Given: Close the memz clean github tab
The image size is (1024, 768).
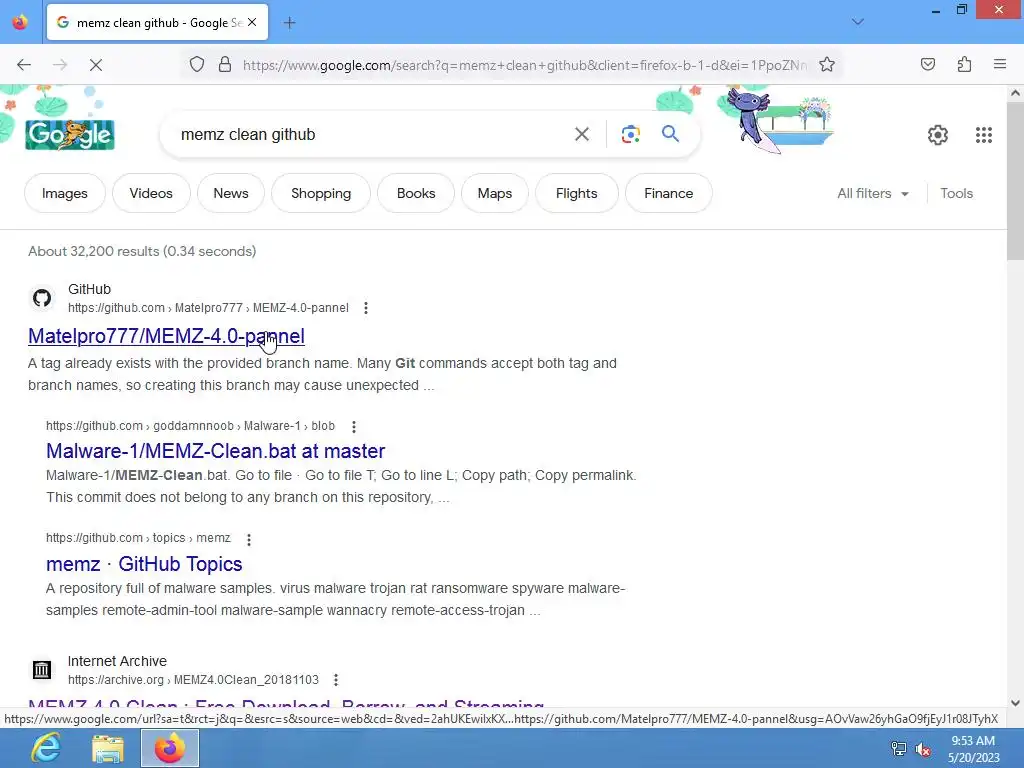Looking at the screenshot, I should (x=252, y=22).
